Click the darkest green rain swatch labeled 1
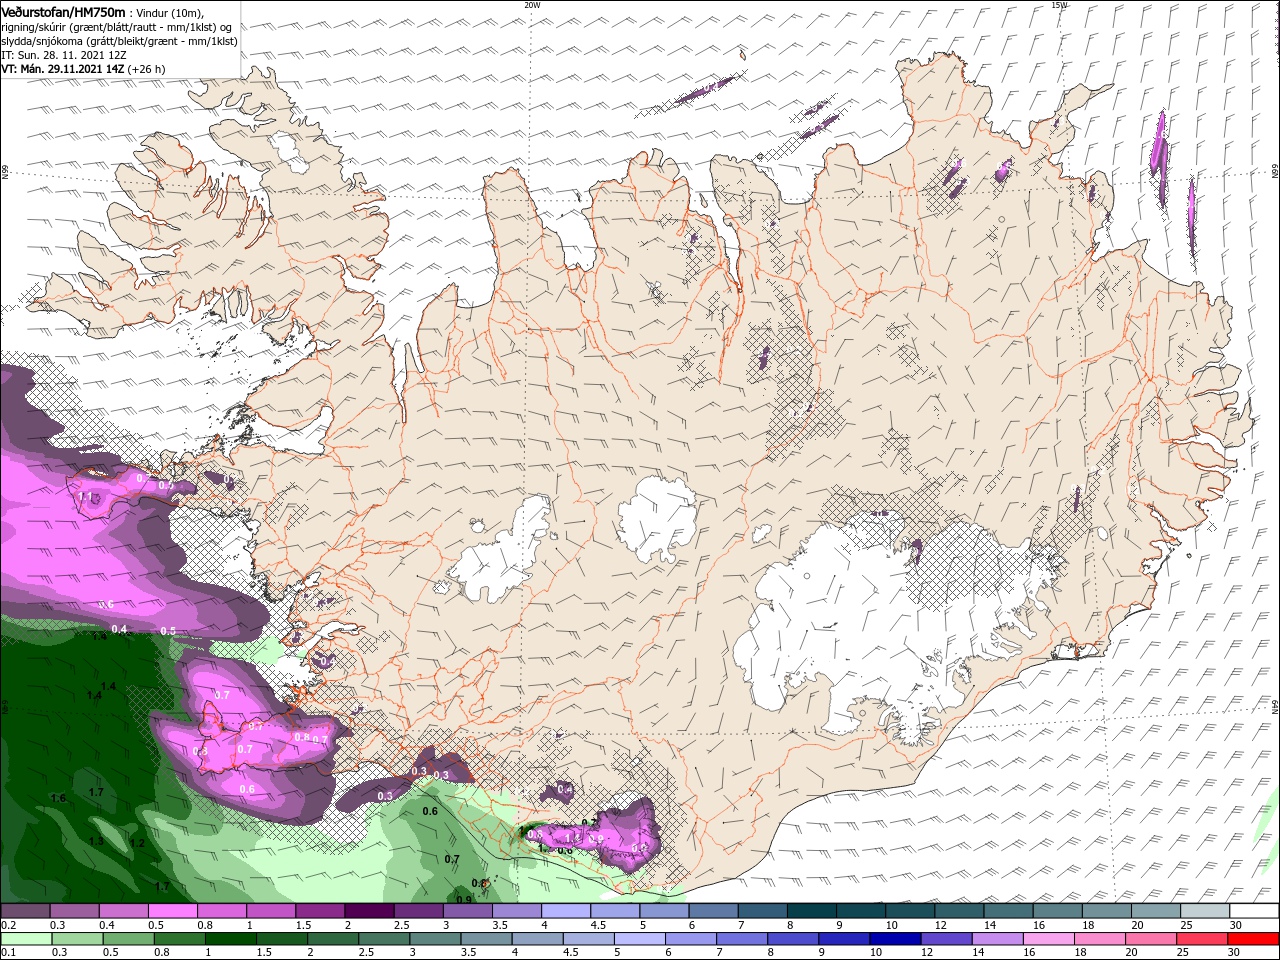The width and height of the screenshot is (1280, 960). (232, 939)
